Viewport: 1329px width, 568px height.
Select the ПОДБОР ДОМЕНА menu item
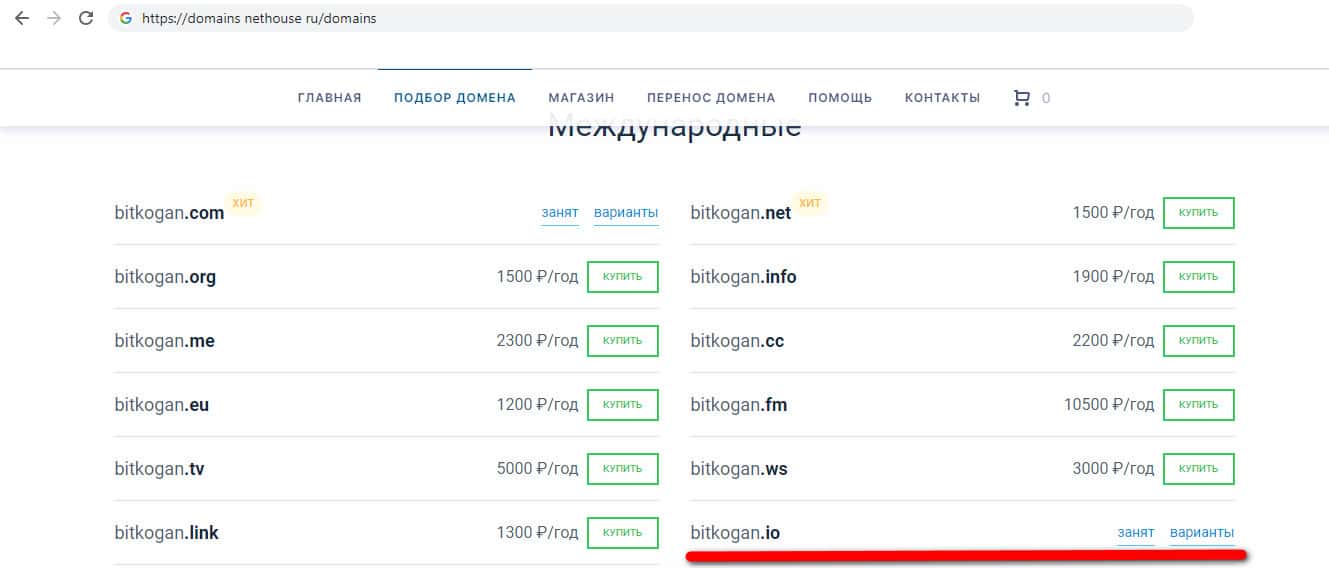[455, 98]
